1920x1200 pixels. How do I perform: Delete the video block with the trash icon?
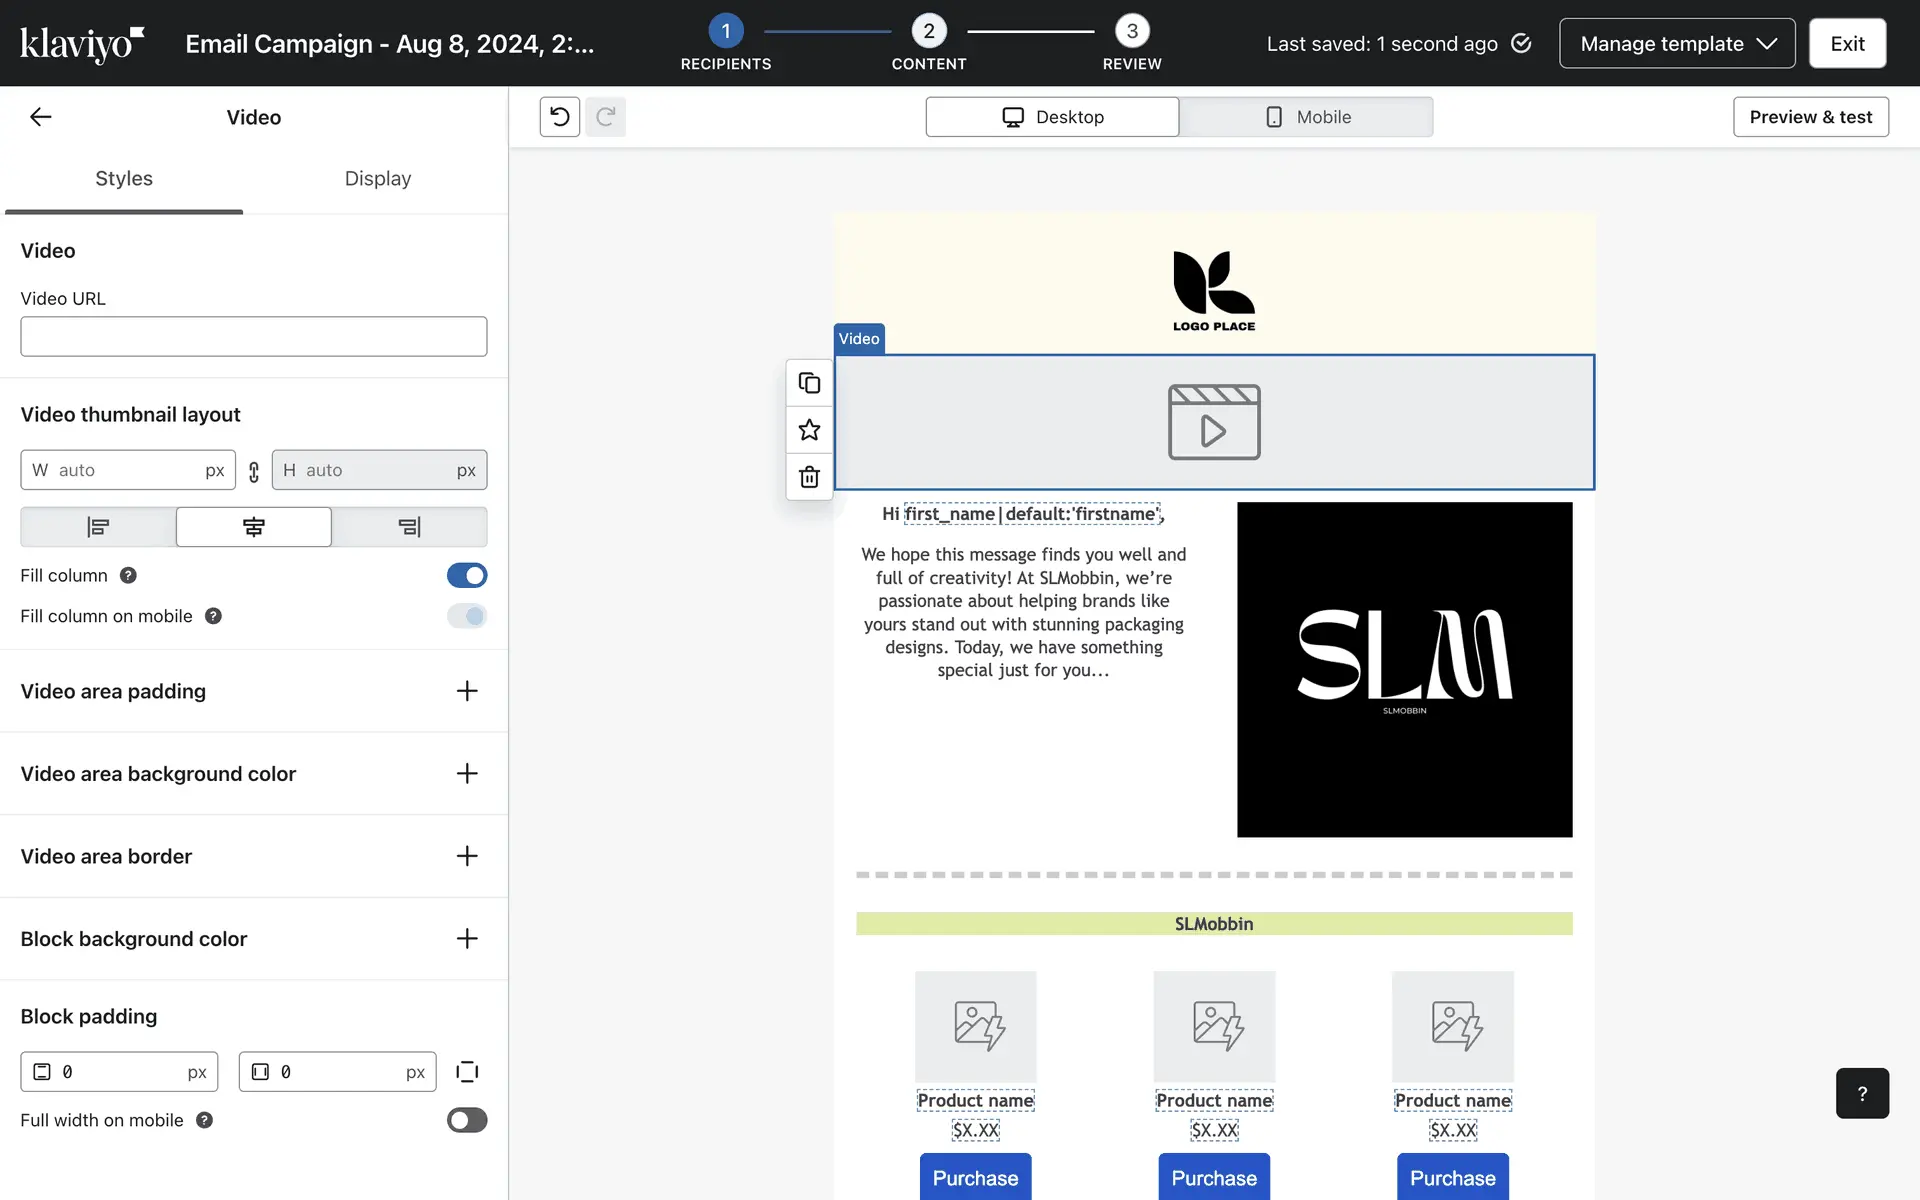(x=809, y=477)
